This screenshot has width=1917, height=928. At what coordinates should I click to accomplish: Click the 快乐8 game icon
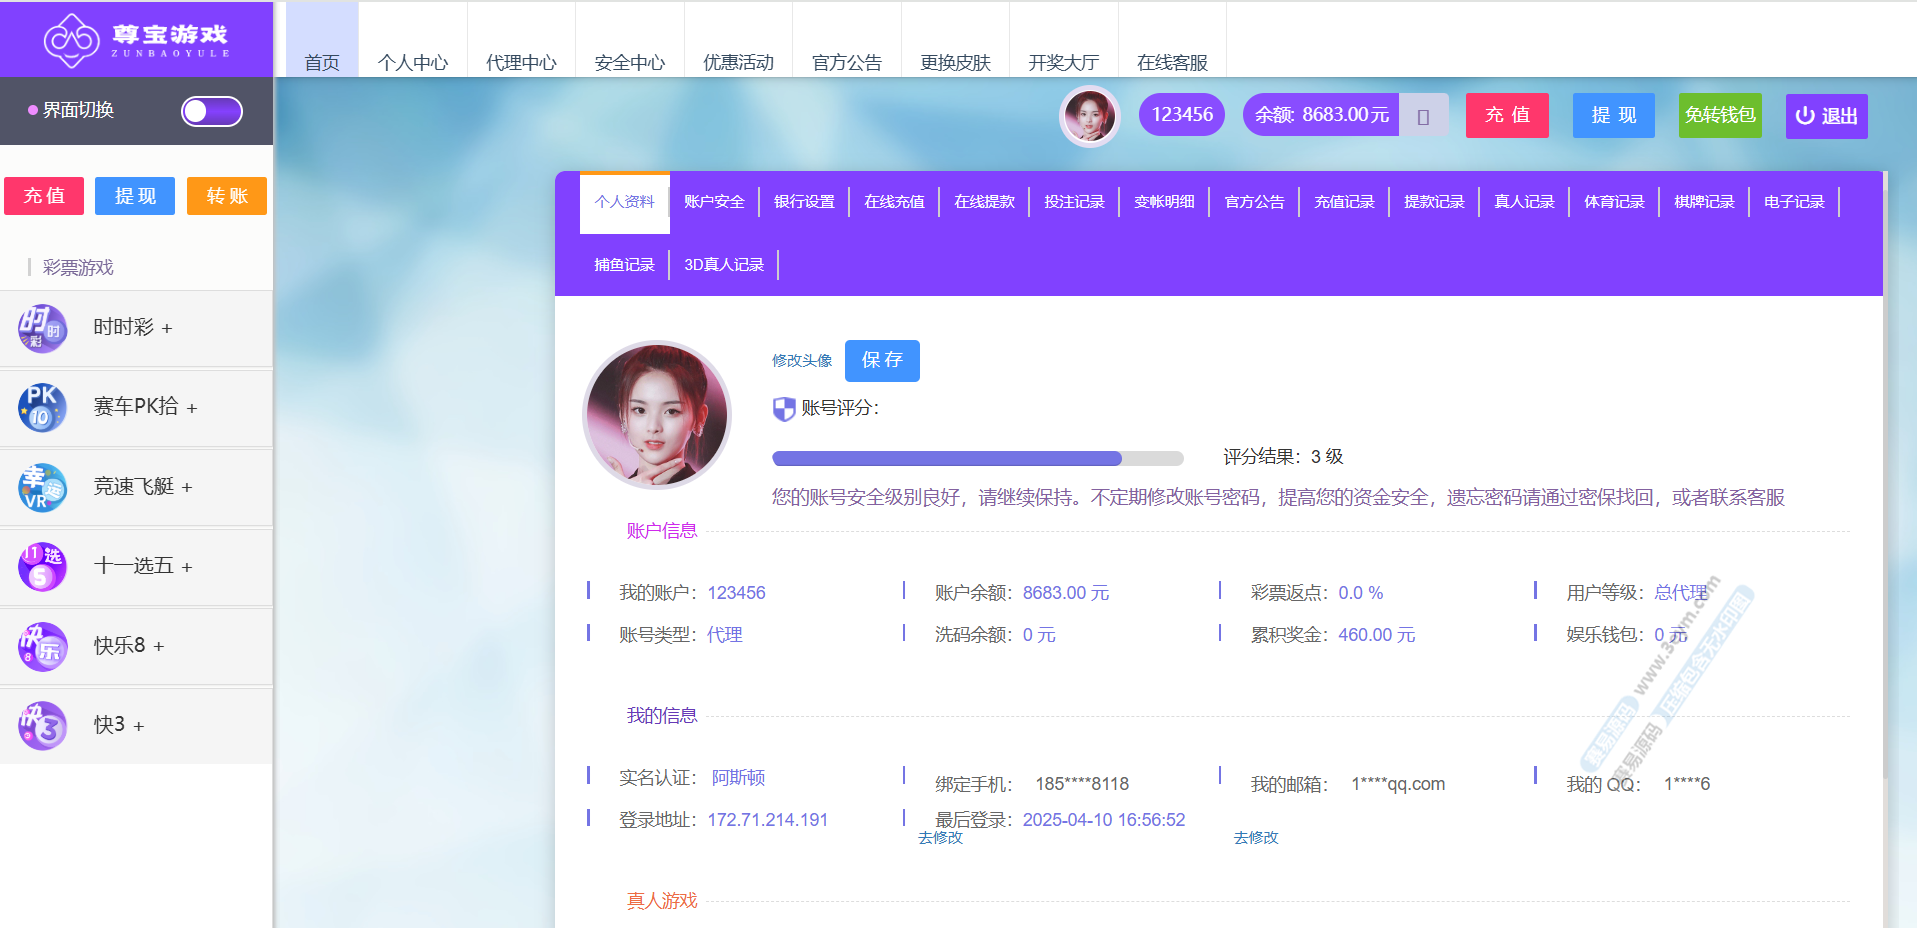pos(42,646)
